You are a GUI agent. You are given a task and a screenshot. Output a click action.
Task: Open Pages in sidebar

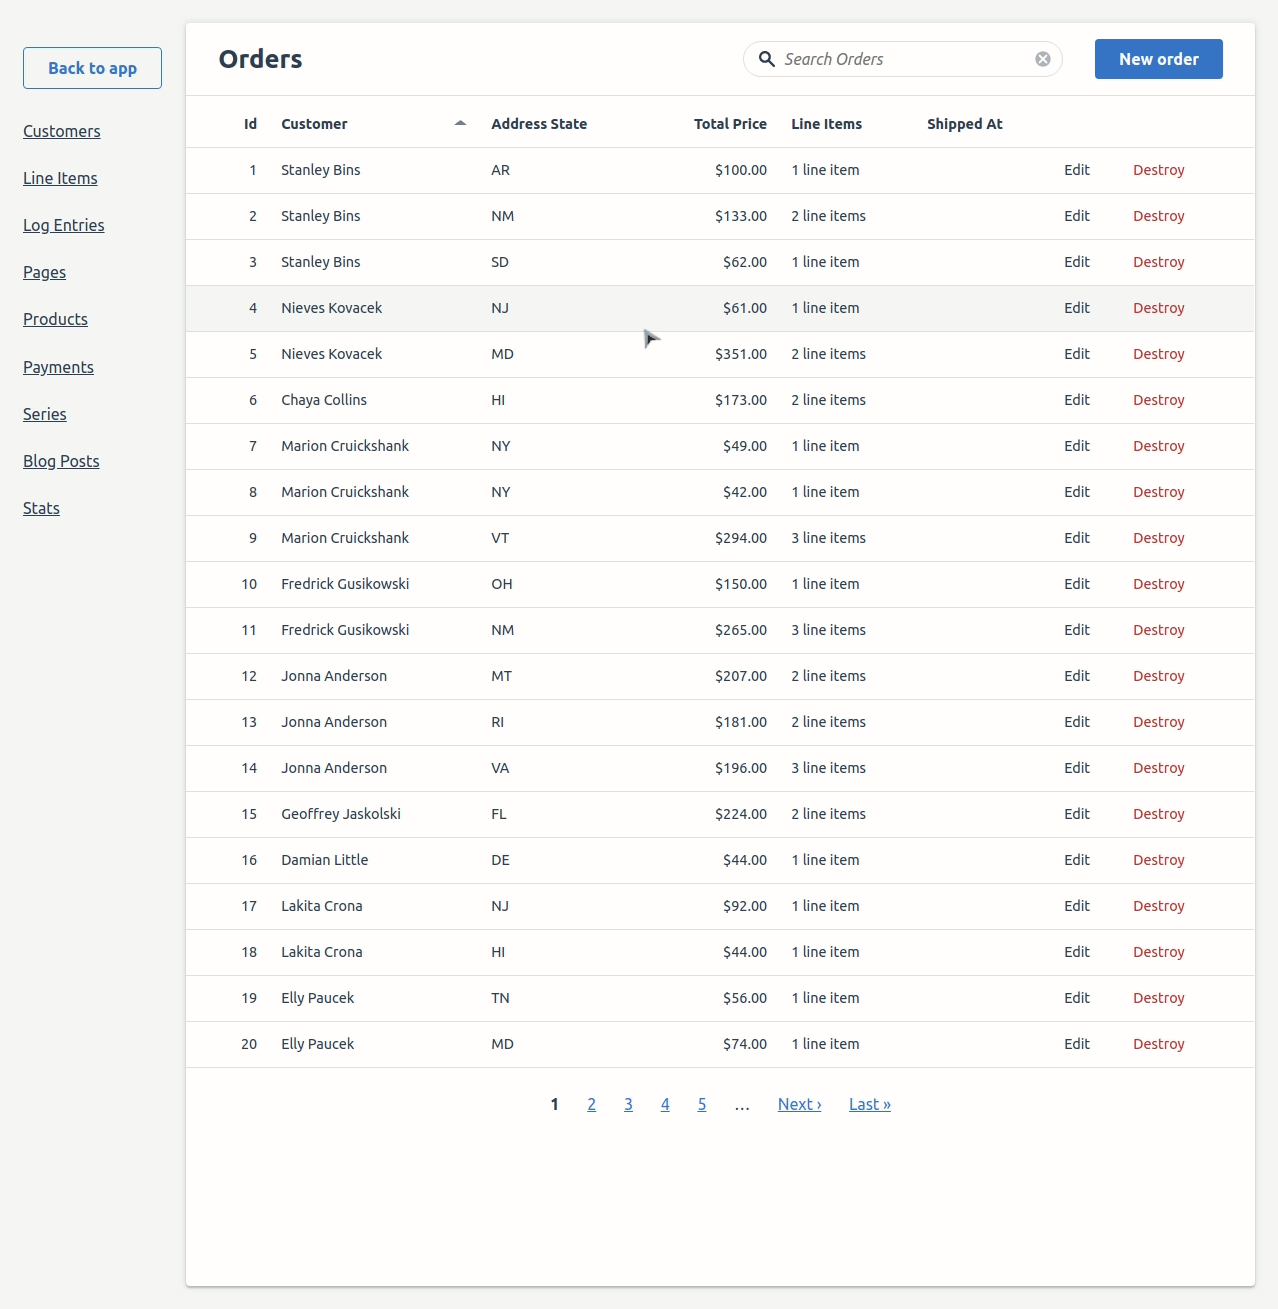[45, 272]
